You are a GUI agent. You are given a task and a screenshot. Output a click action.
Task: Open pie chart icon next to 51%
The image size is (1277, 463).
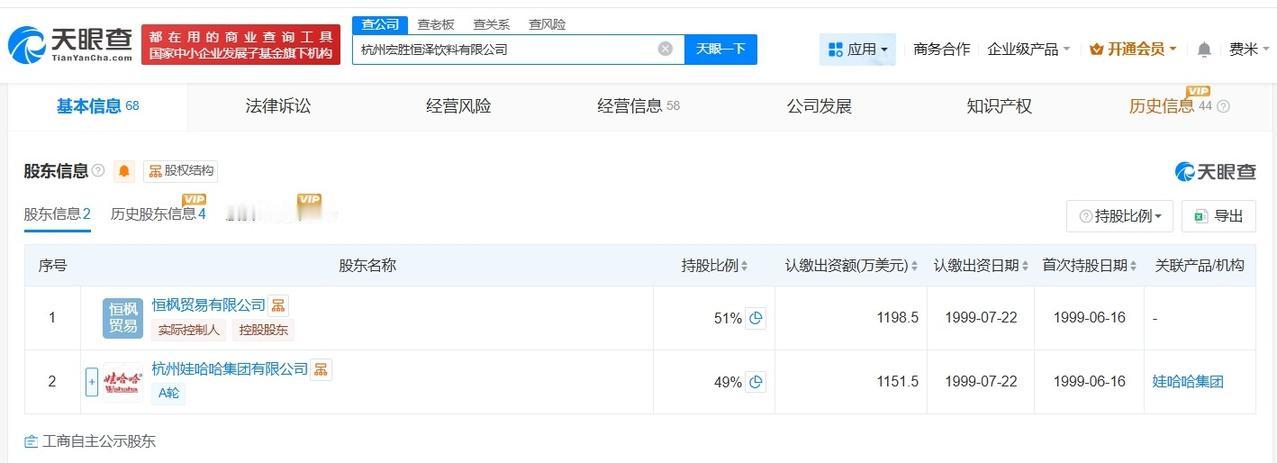click(756, 318)
